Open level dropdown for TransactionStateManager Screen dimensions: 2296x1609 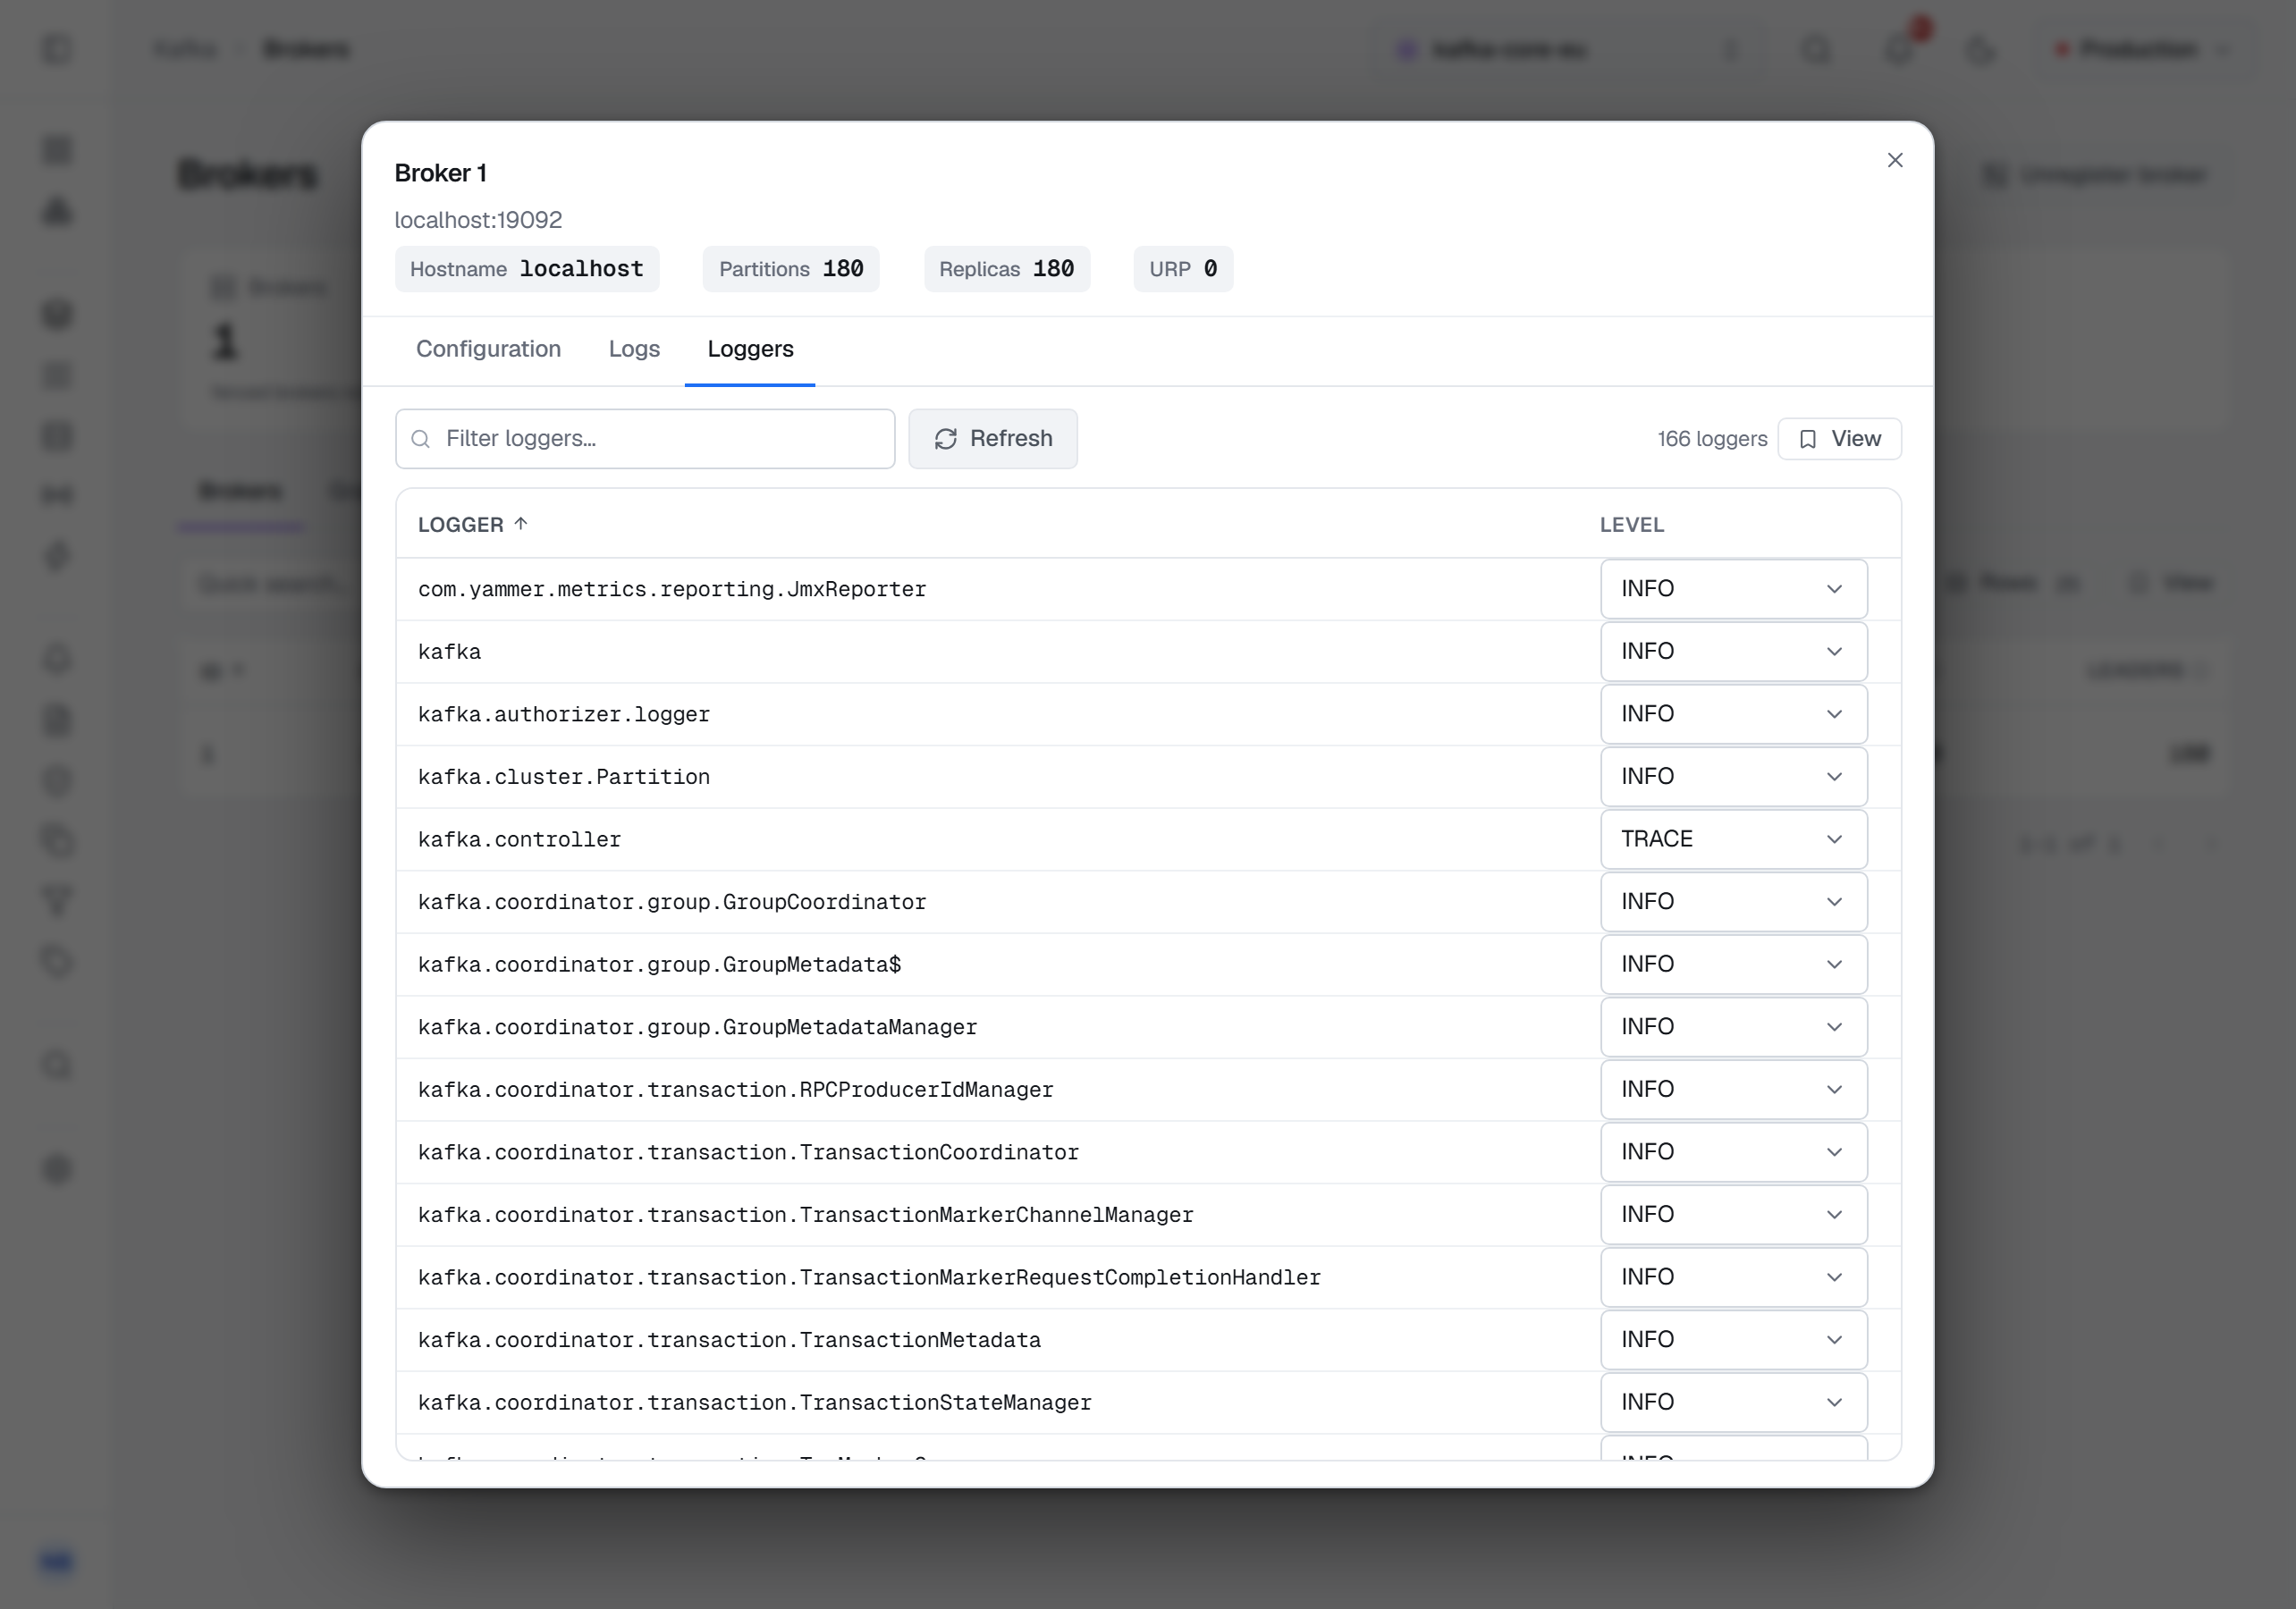1733,1402
